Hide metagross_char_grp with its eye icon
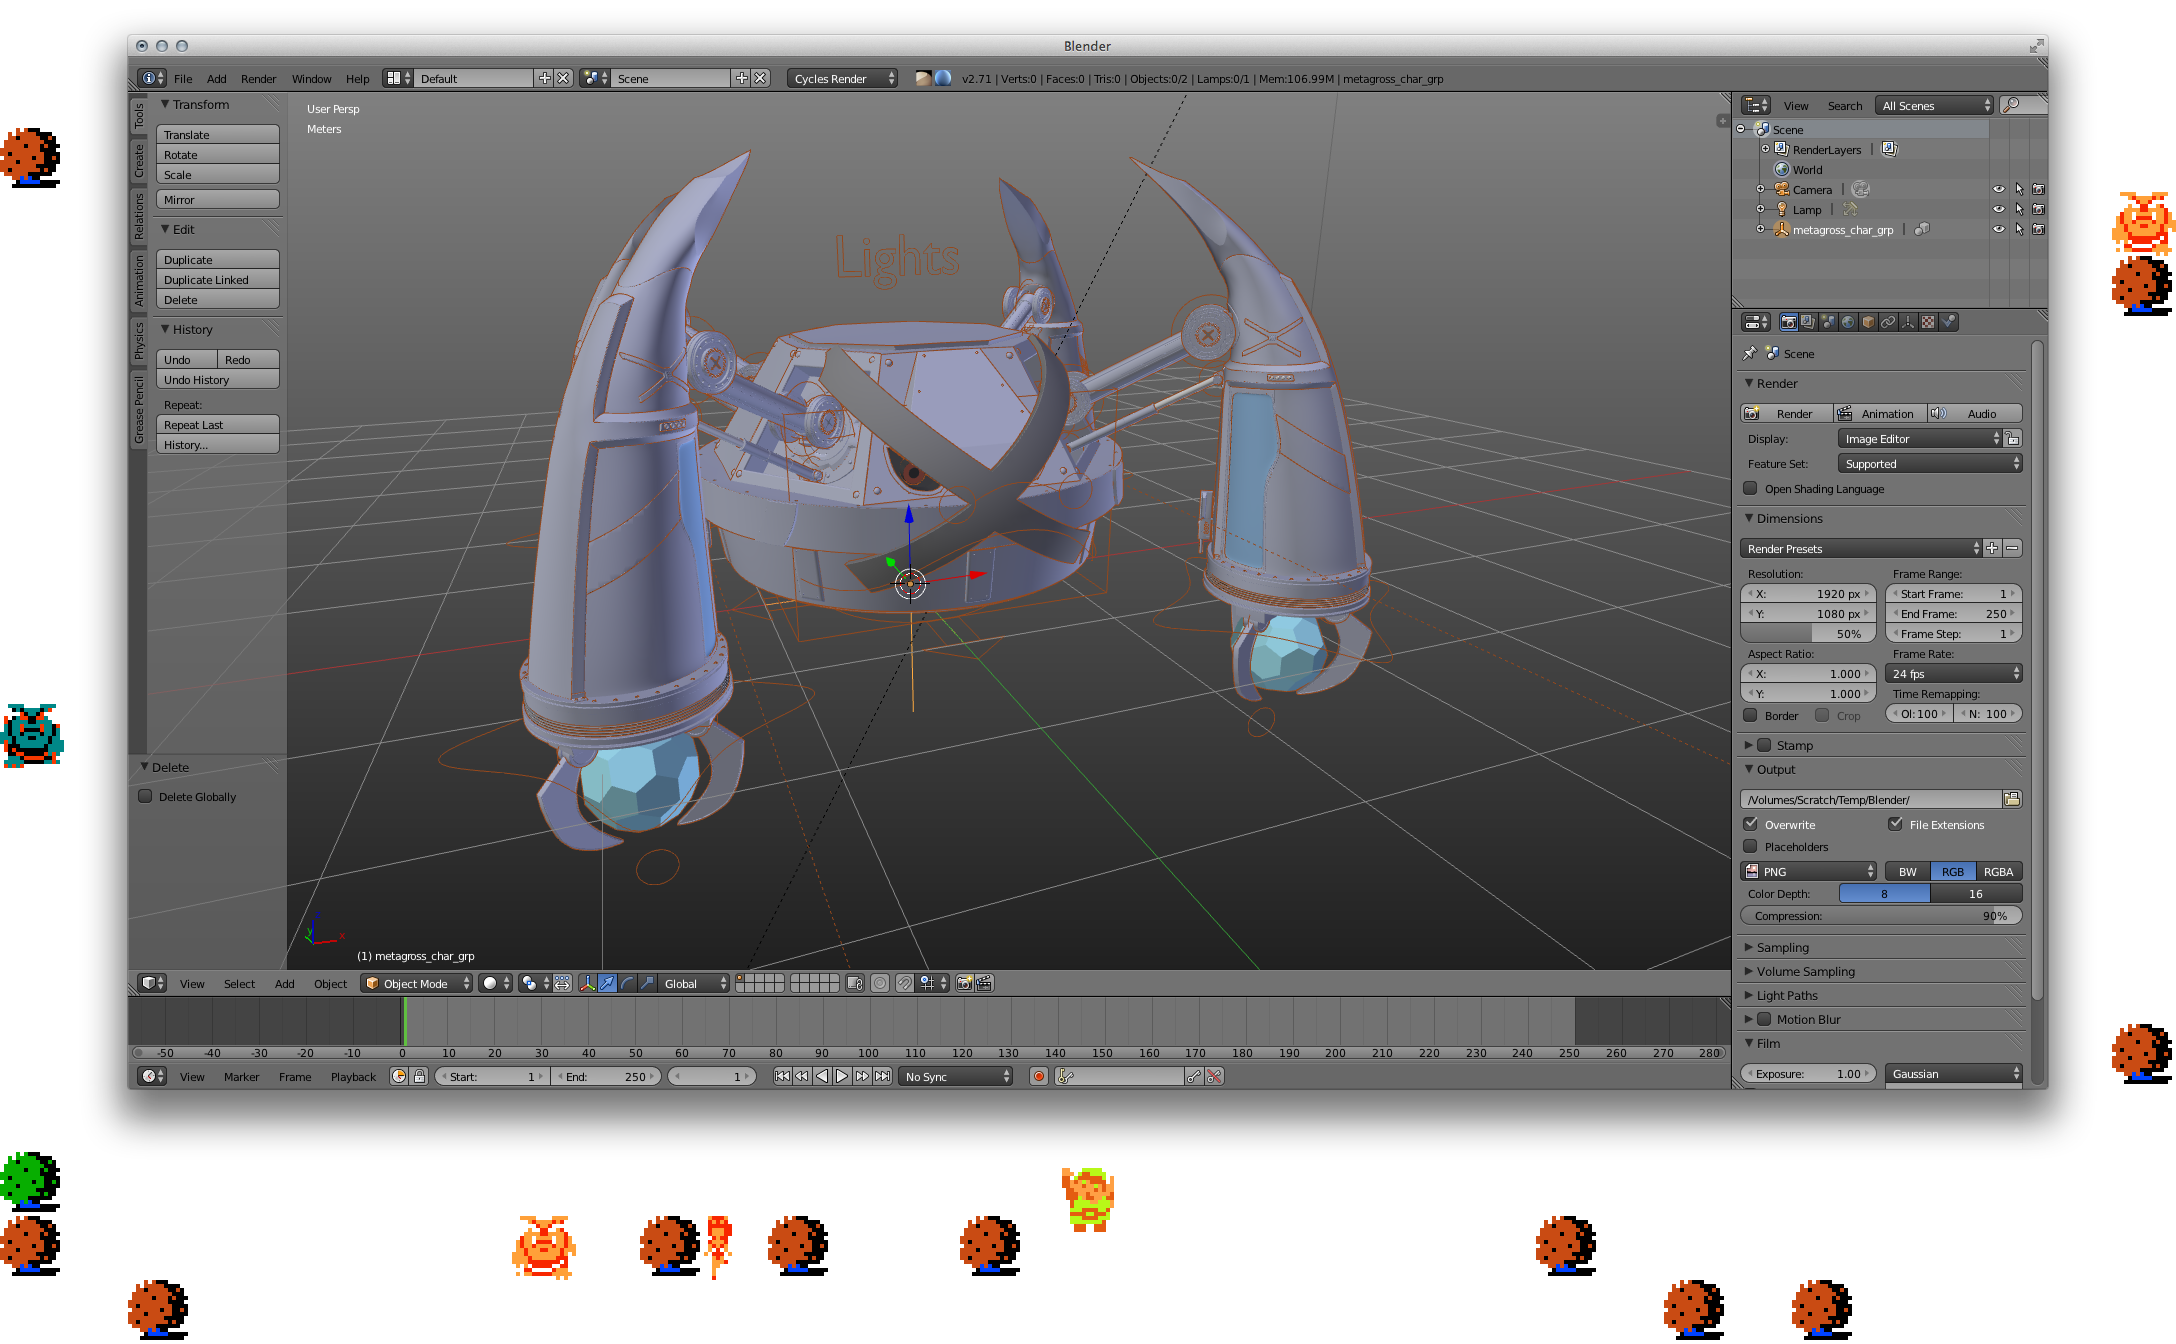The image size is (2176, 1344). coord(1998,229)
